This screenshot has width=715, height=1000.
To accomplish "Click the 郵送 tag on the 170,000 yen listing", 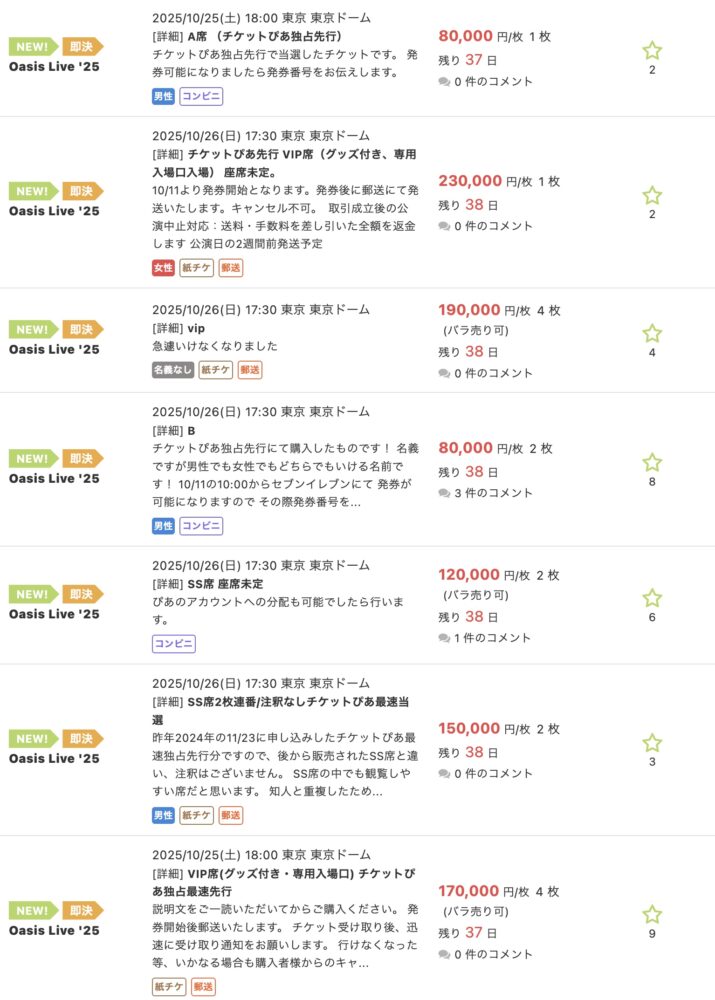I will 203,987.
